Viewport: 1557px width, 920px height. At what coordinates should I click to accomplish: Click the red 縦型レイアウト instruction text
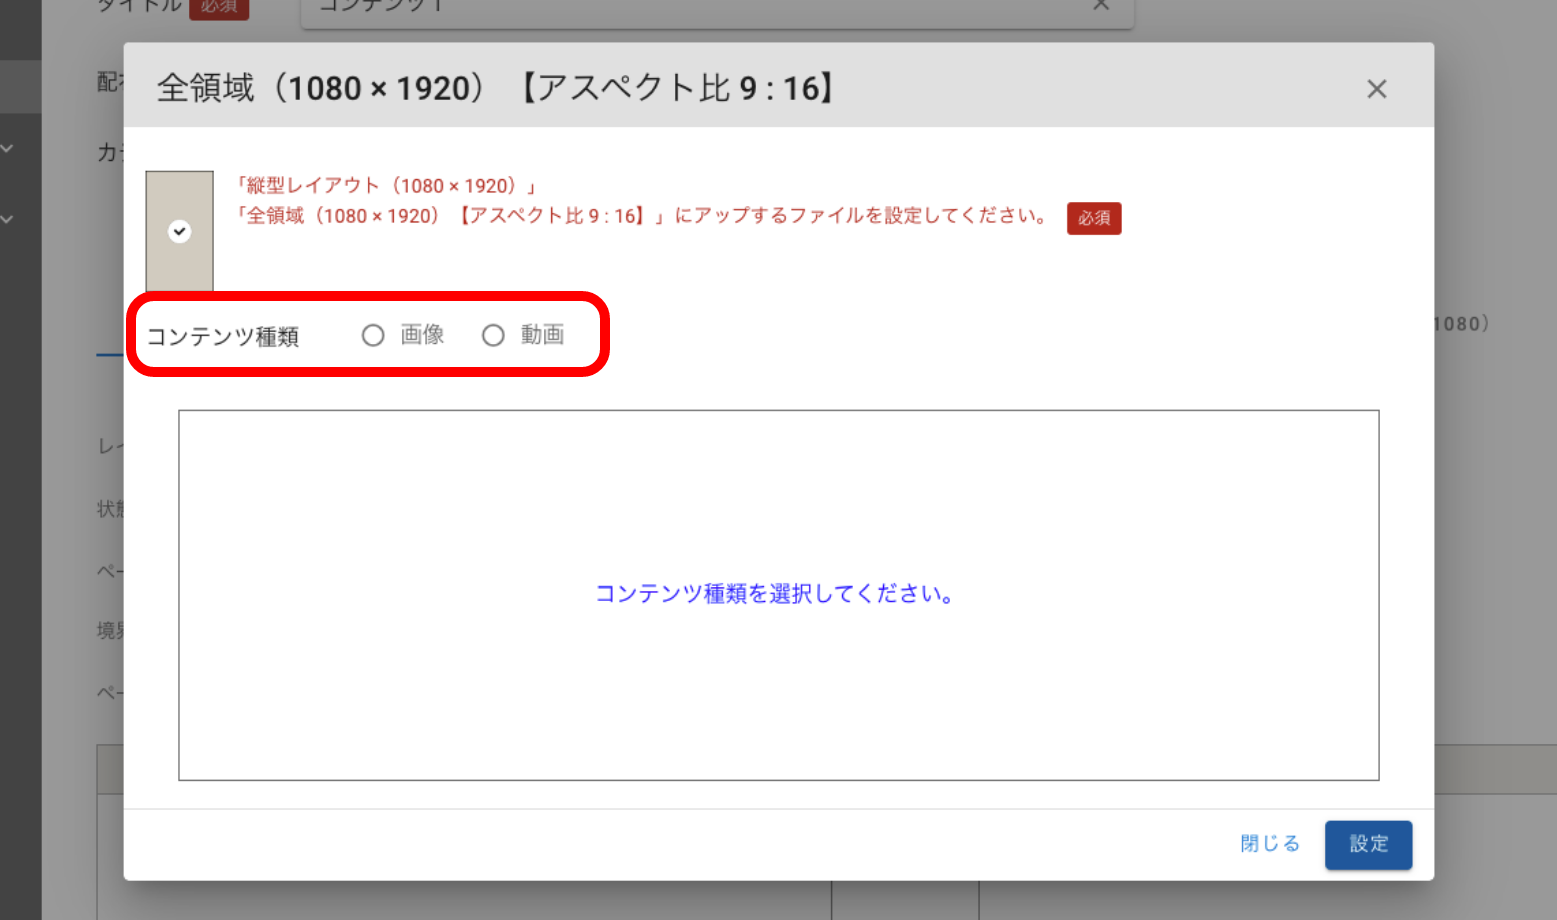[x=386, y=186]
